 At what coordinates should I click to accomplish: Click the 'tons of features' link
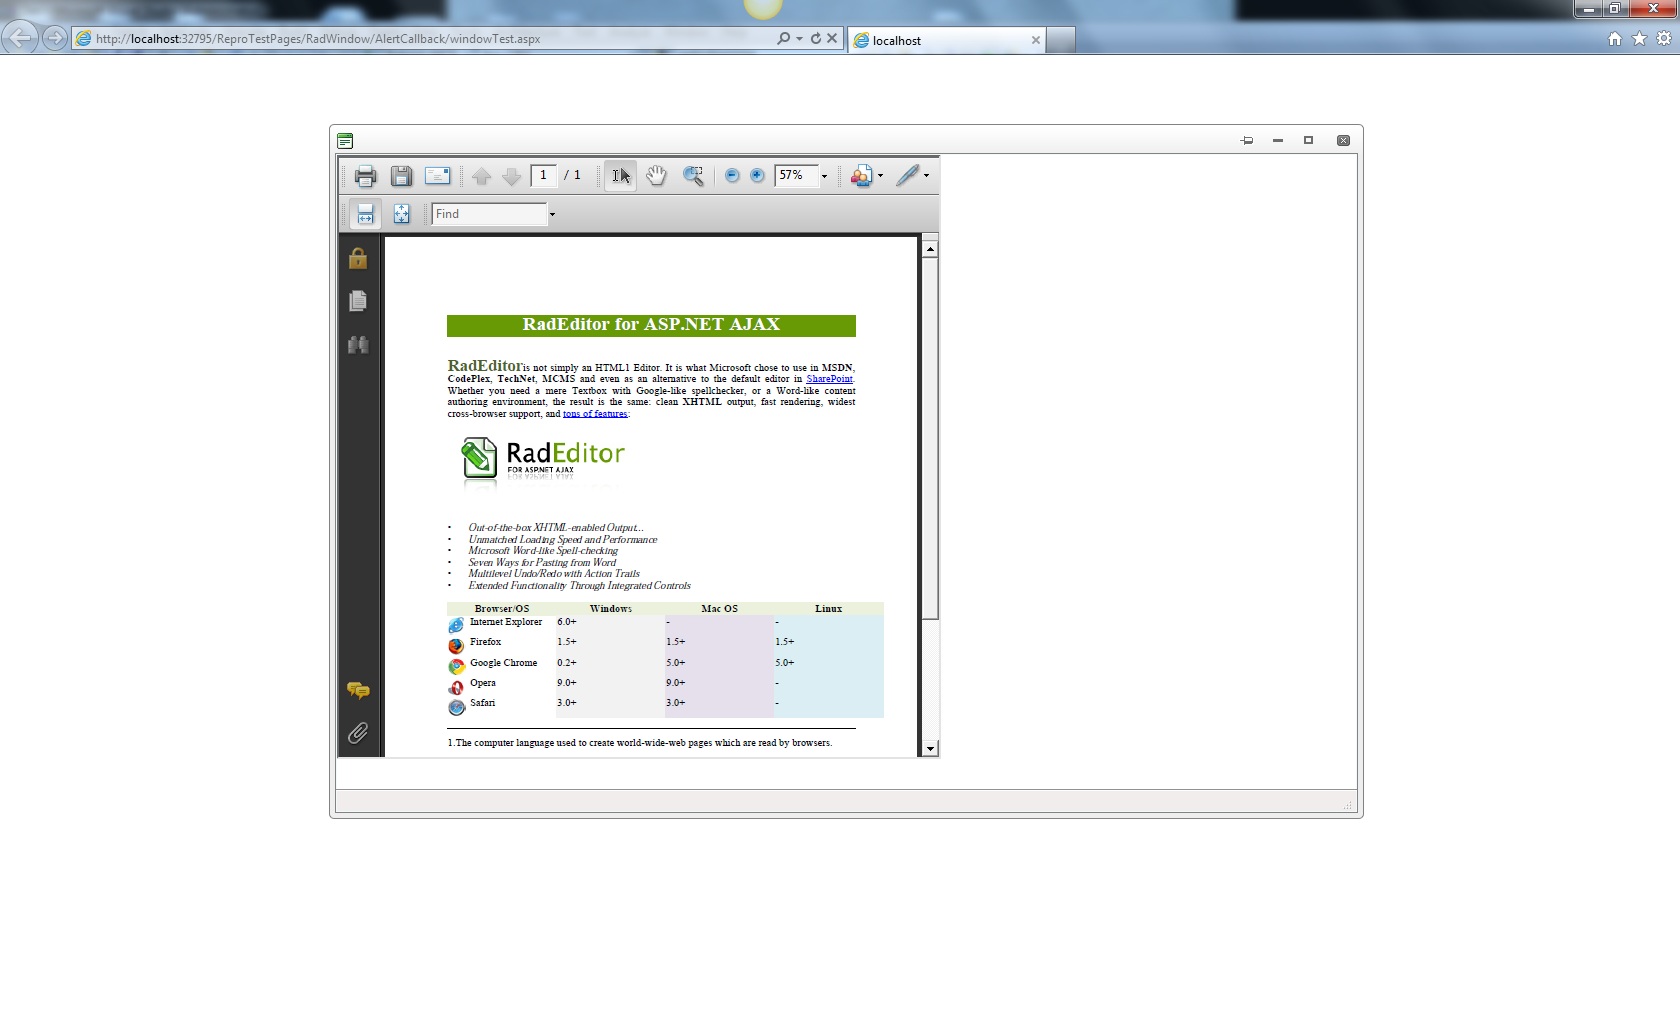[x=595, y=414]
